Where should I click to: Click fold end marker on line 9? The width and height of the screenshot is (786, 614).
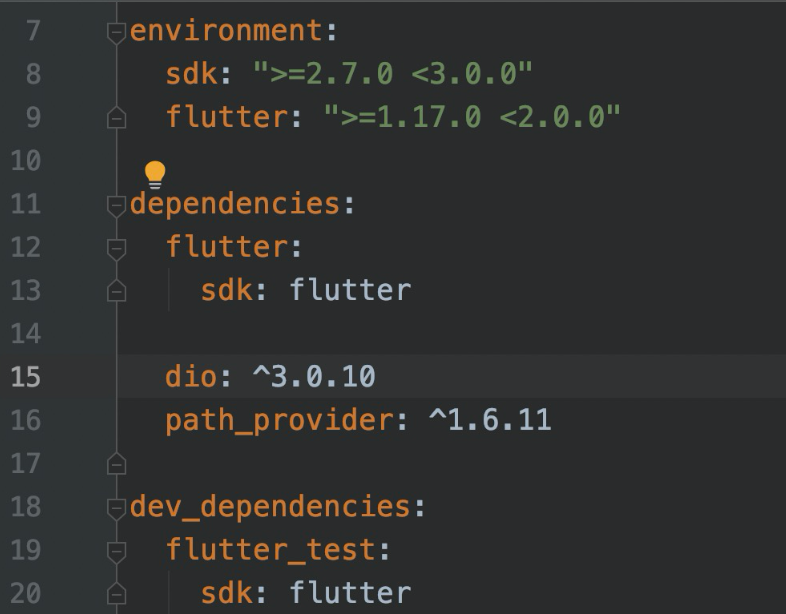(117, 118)
